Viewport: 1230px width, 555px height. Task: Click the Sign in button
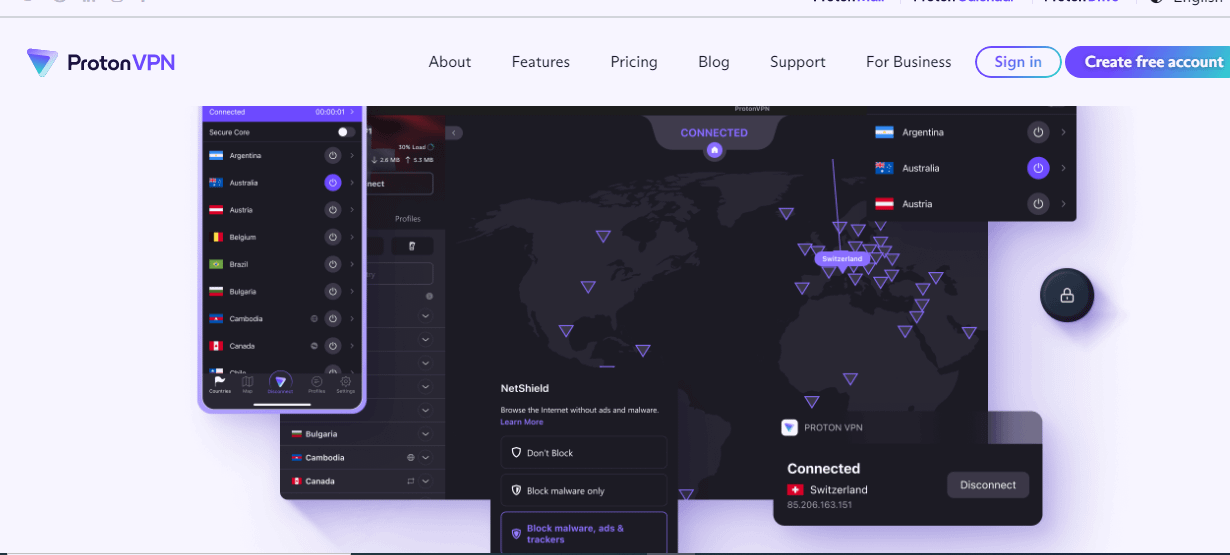click(x=1018, y=62)
